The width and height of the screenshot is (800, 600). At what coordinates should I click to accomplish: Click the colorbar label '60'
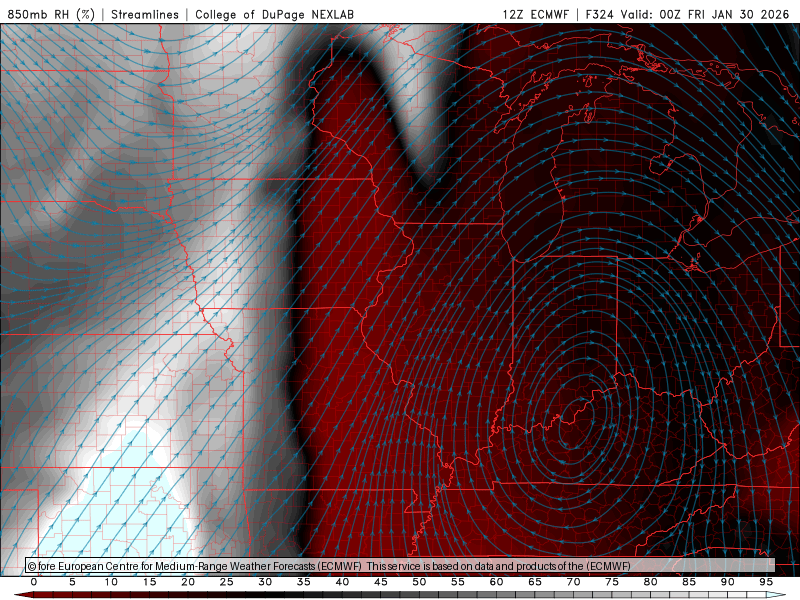coord(496,582)
